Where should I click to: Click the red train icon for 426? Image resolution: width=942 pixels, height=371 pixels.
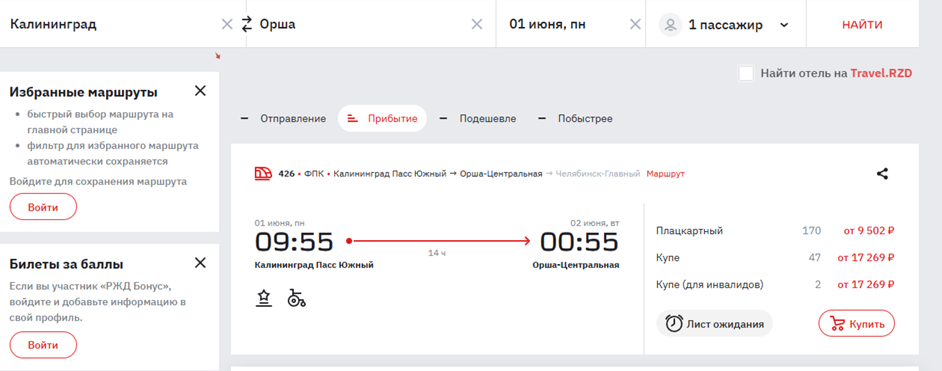(x=263, y=173)
